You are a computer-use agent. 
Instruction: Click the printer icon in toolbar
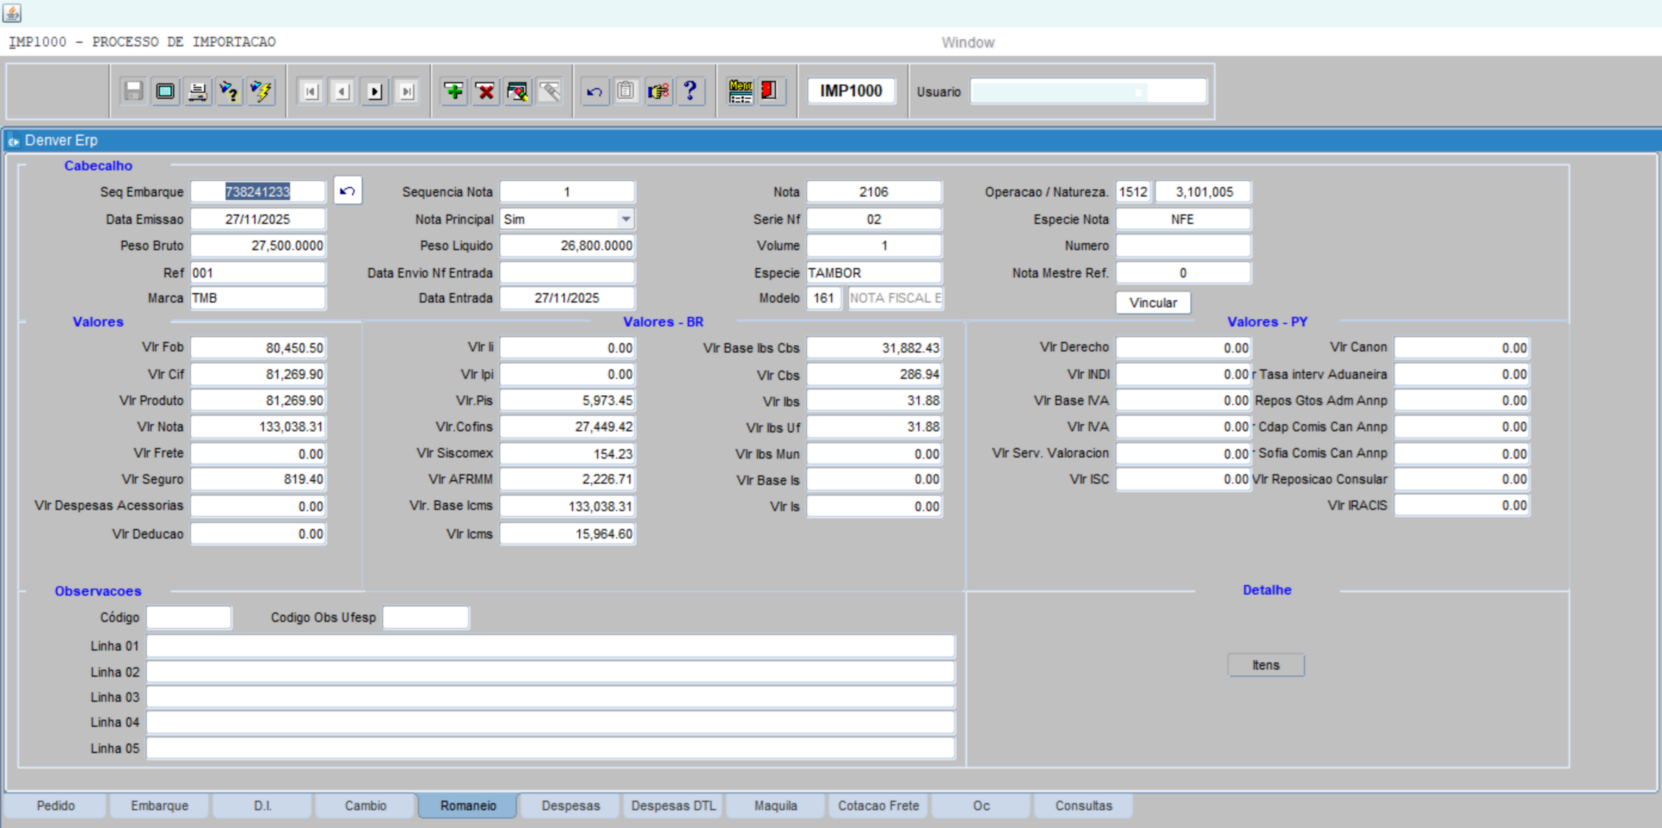tap(197, 91)
